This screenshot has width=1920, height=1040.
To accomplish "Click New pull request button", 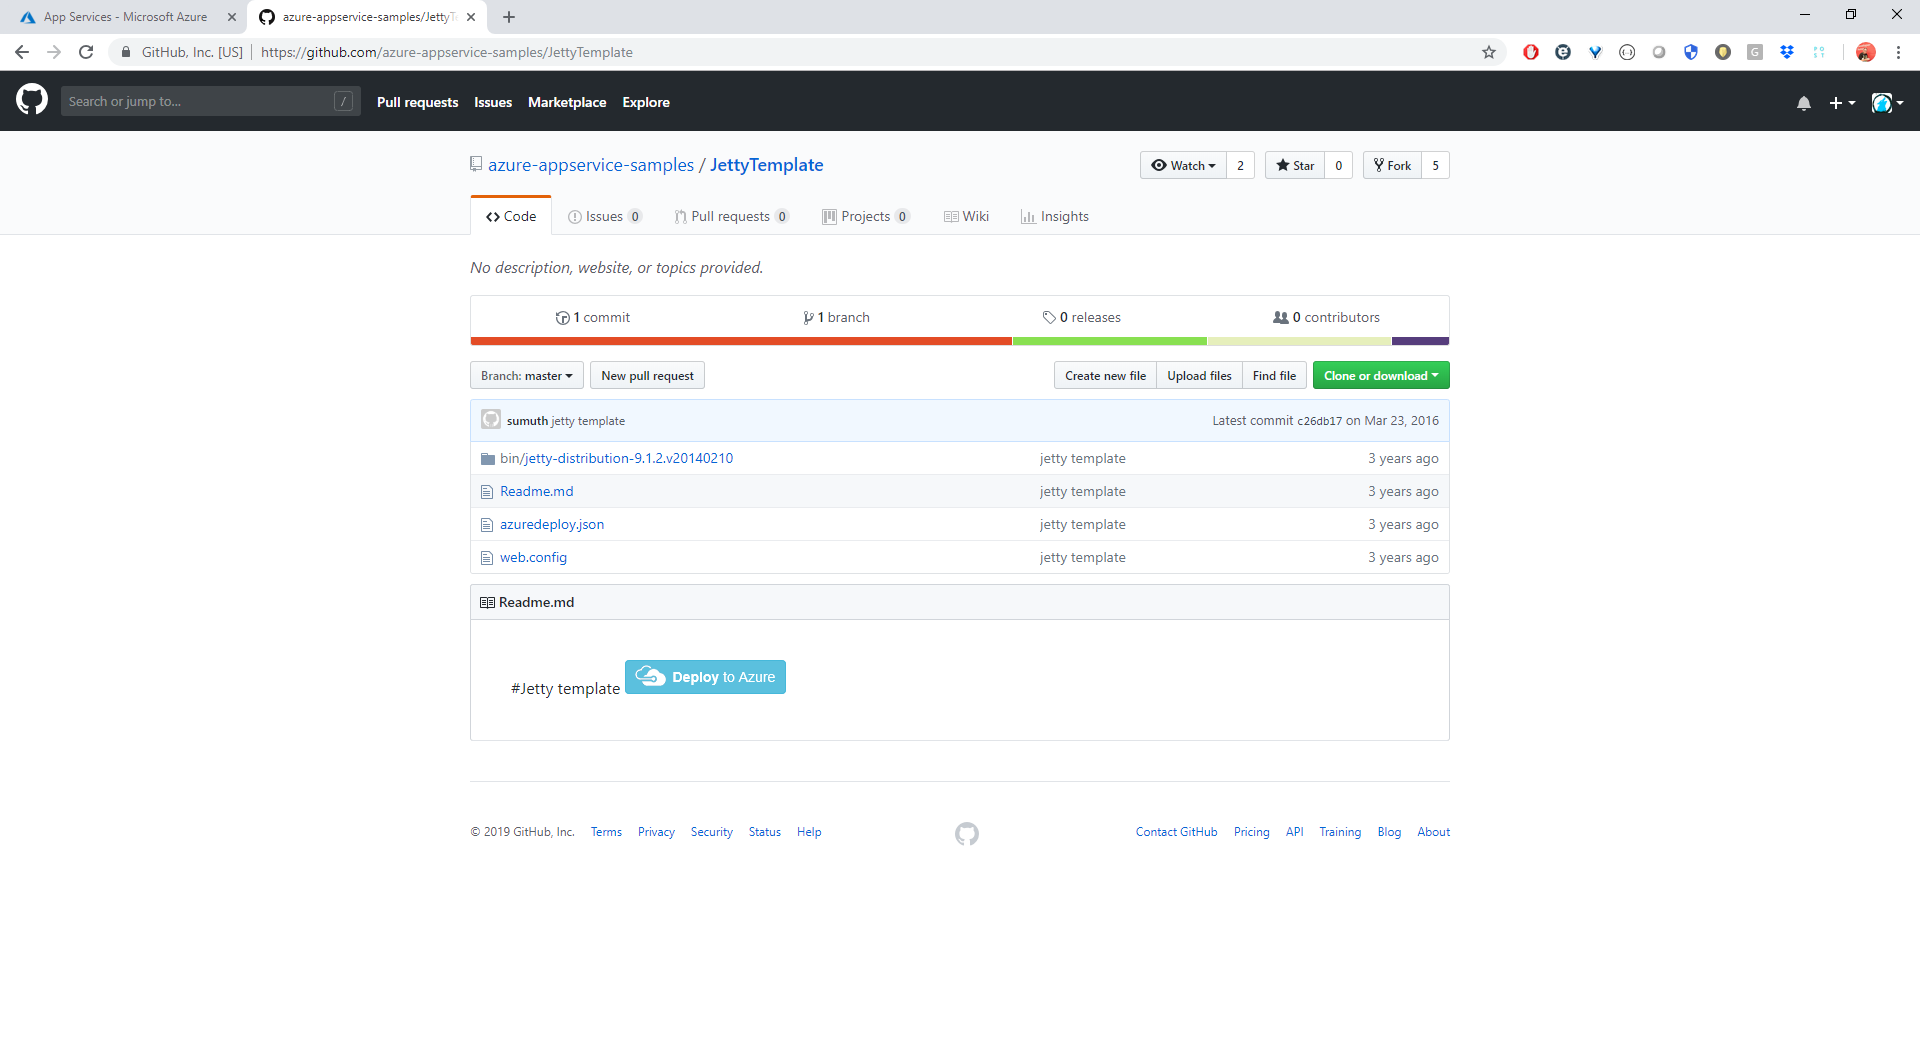I will [x=647, y=376].
